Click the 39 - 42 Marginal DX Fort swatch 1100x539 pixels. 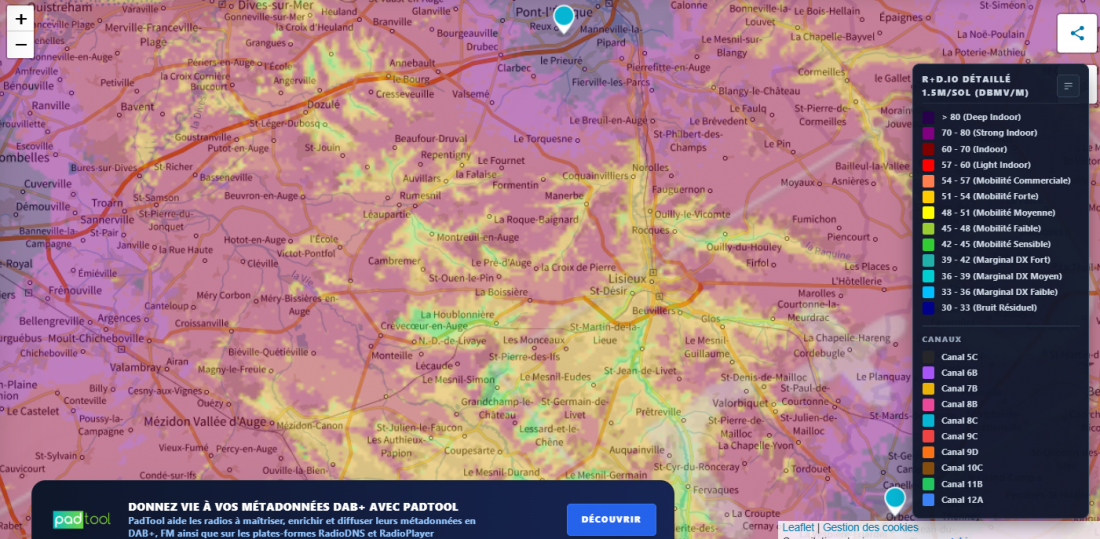(x=928, y=260)
